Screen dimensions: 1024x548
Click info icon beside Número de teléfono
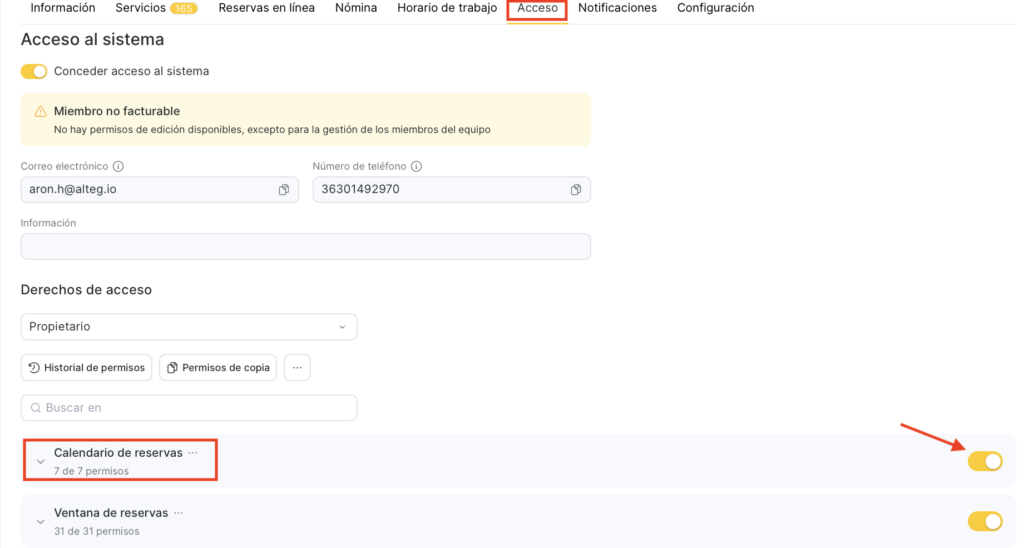[x=416, y=167]
